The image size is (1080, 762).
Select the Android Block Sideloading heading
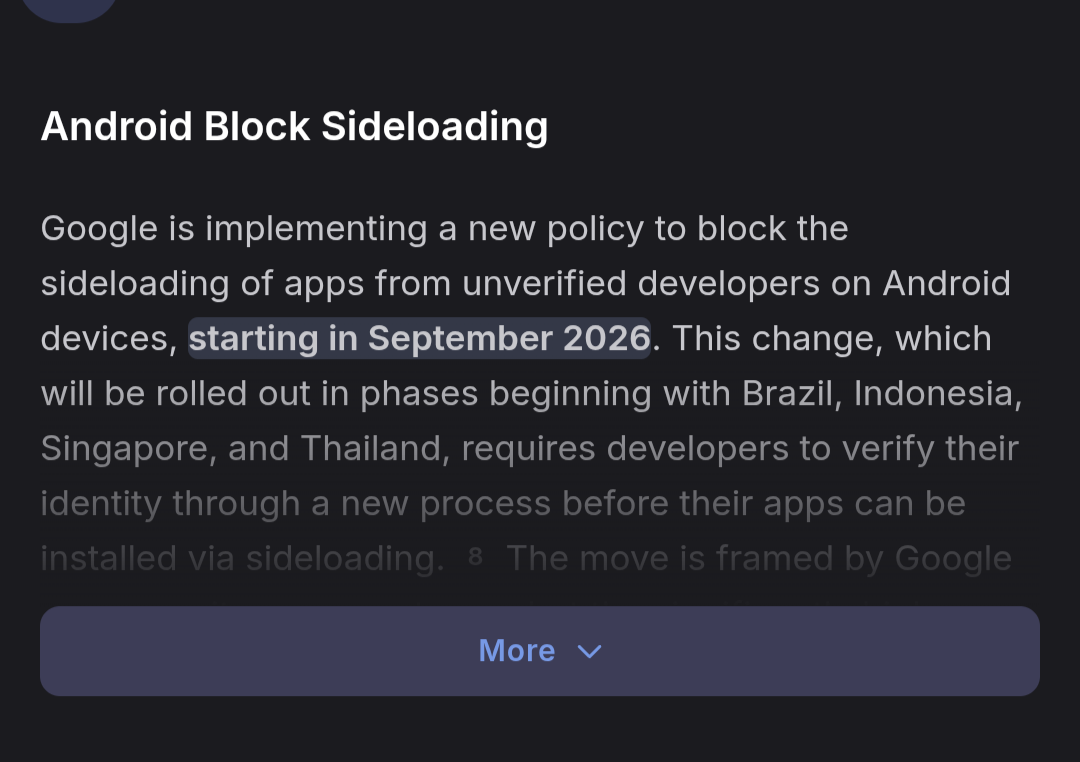click(x=294, y=127)
